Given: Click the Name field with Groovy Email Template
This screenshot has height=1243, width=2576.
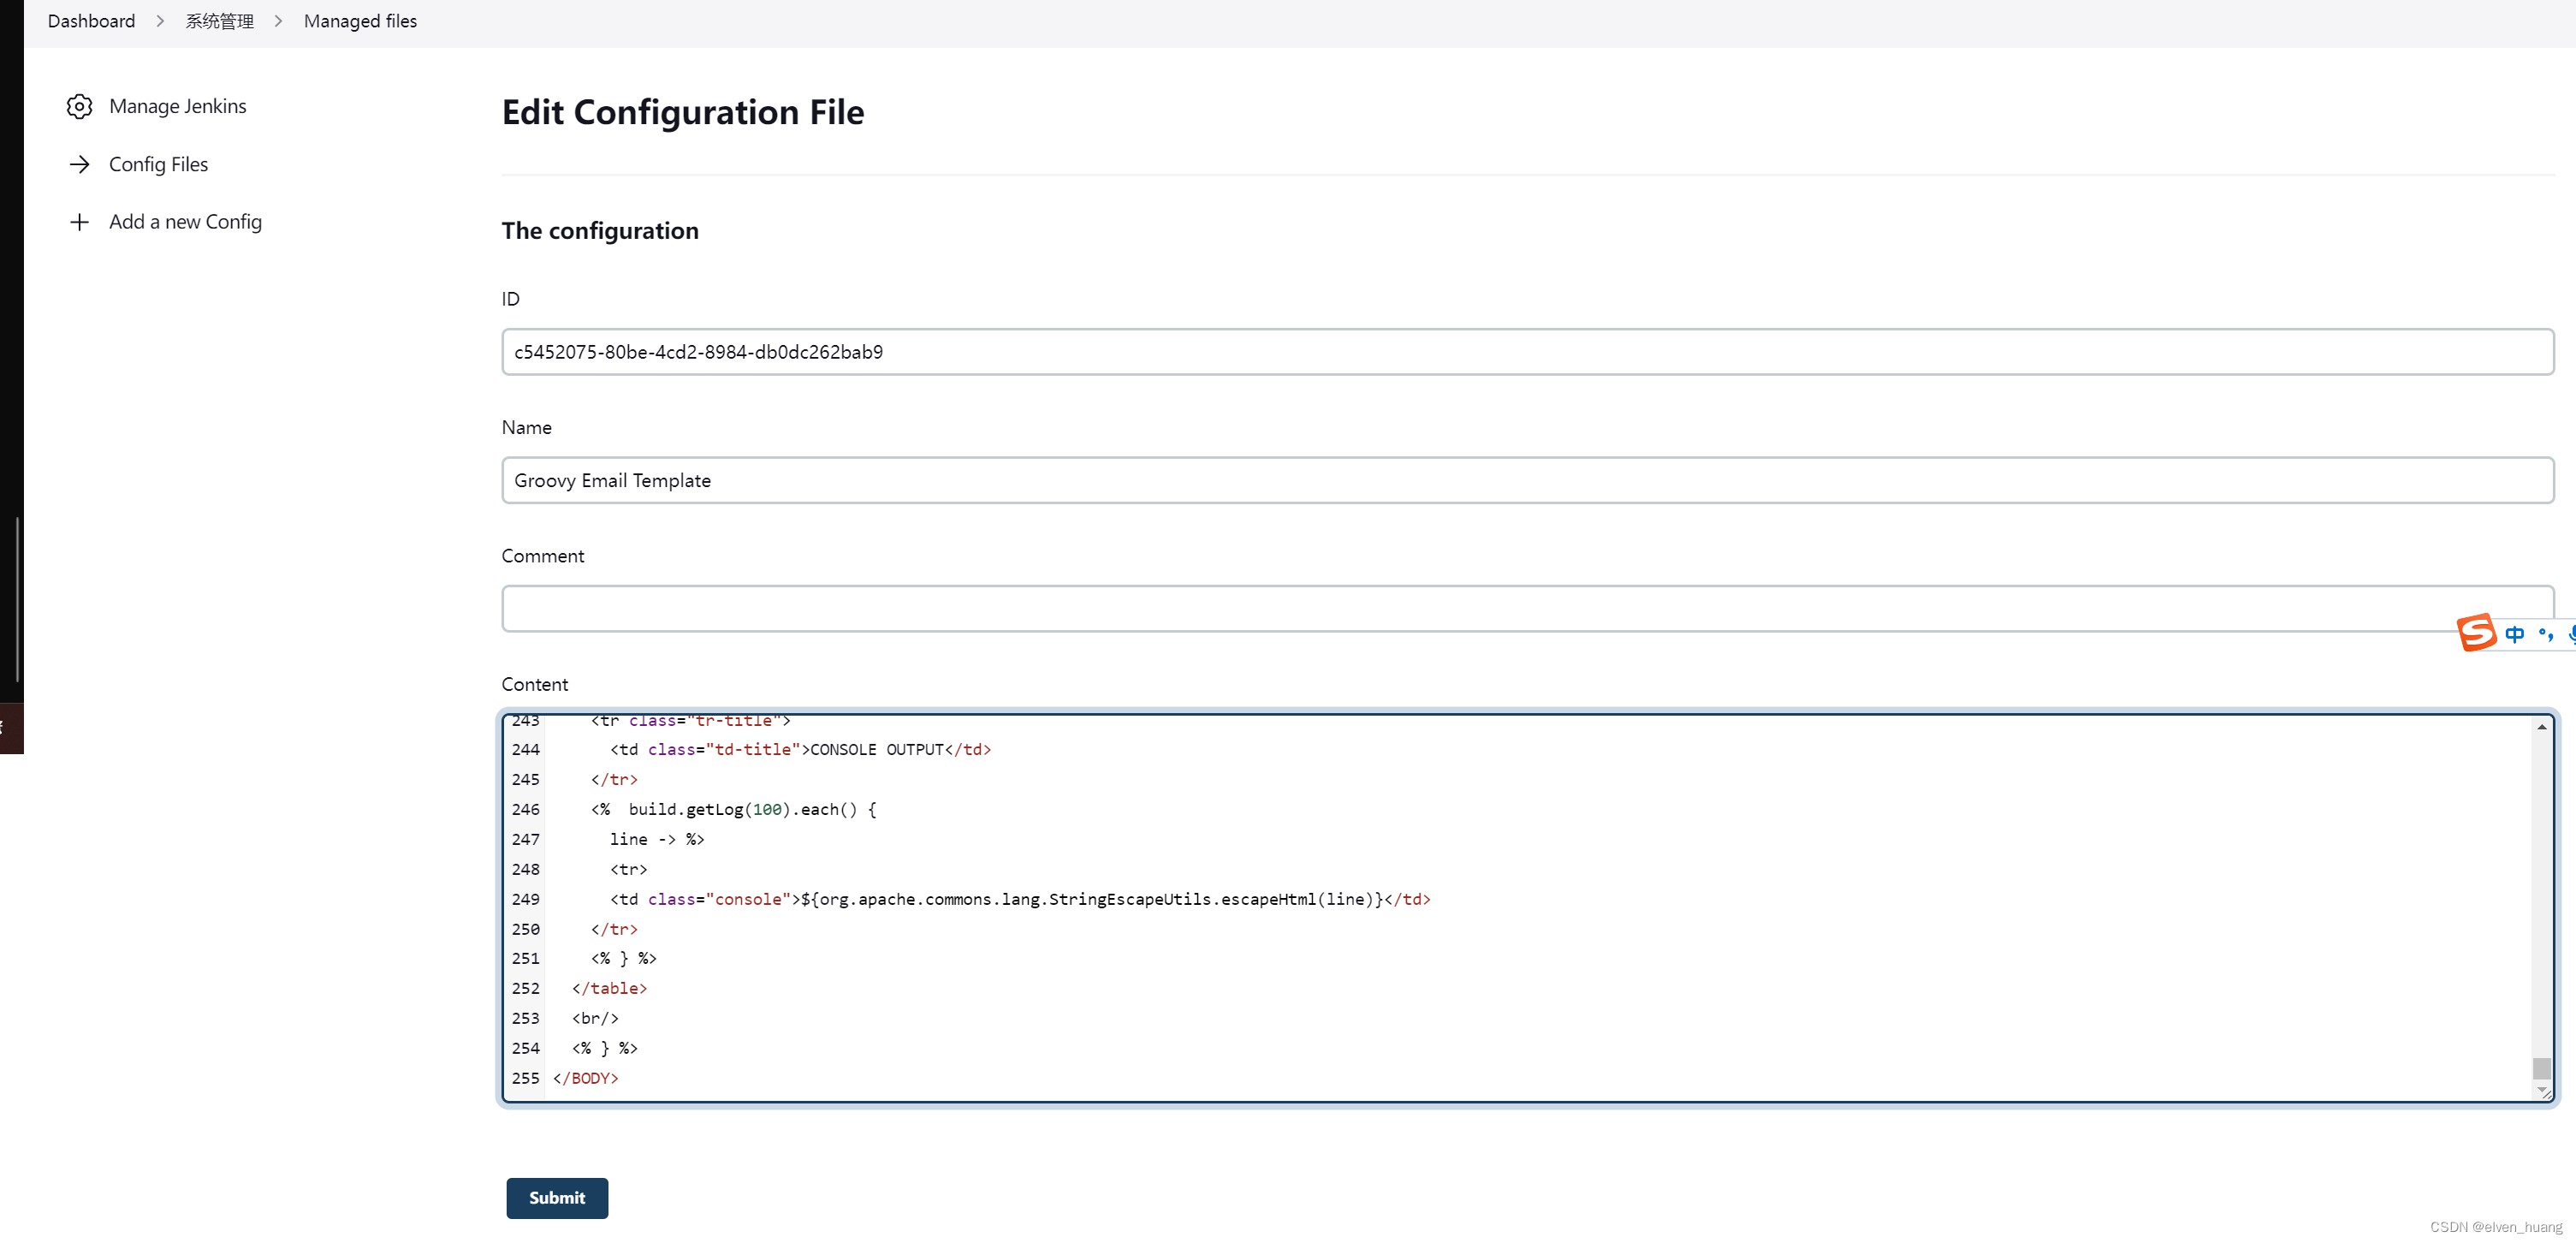Looking at the screenshot, I should pyautogui.click(x=1527, y=480).
